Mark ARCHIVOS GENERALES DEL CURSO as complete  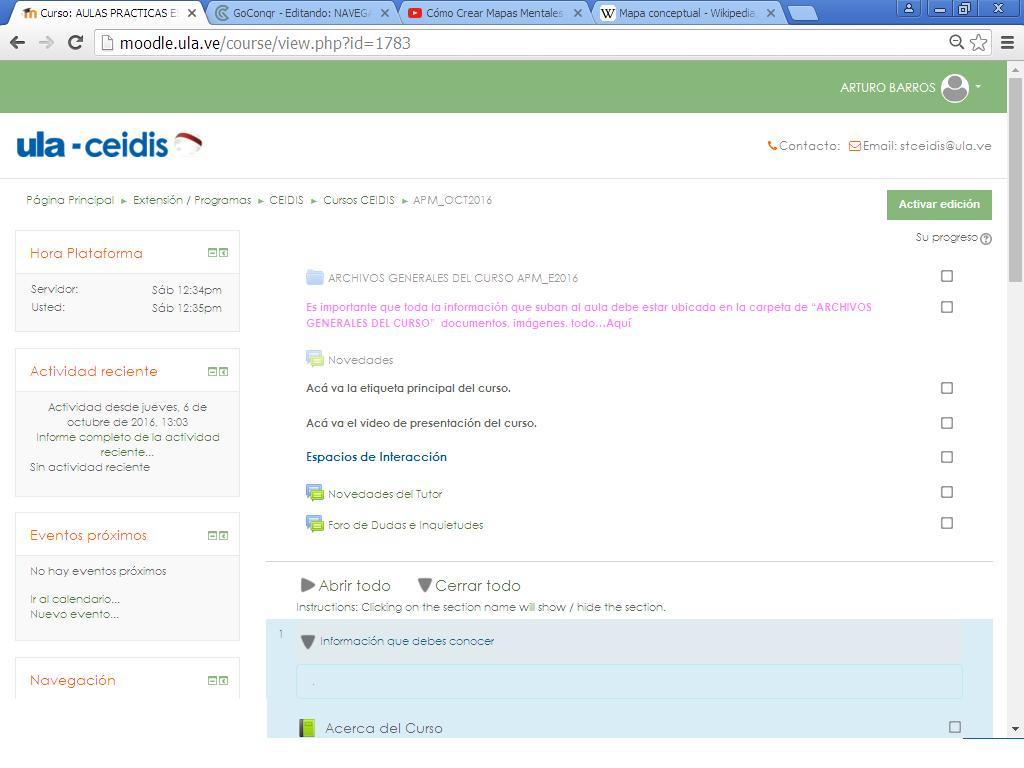point(947,276)
